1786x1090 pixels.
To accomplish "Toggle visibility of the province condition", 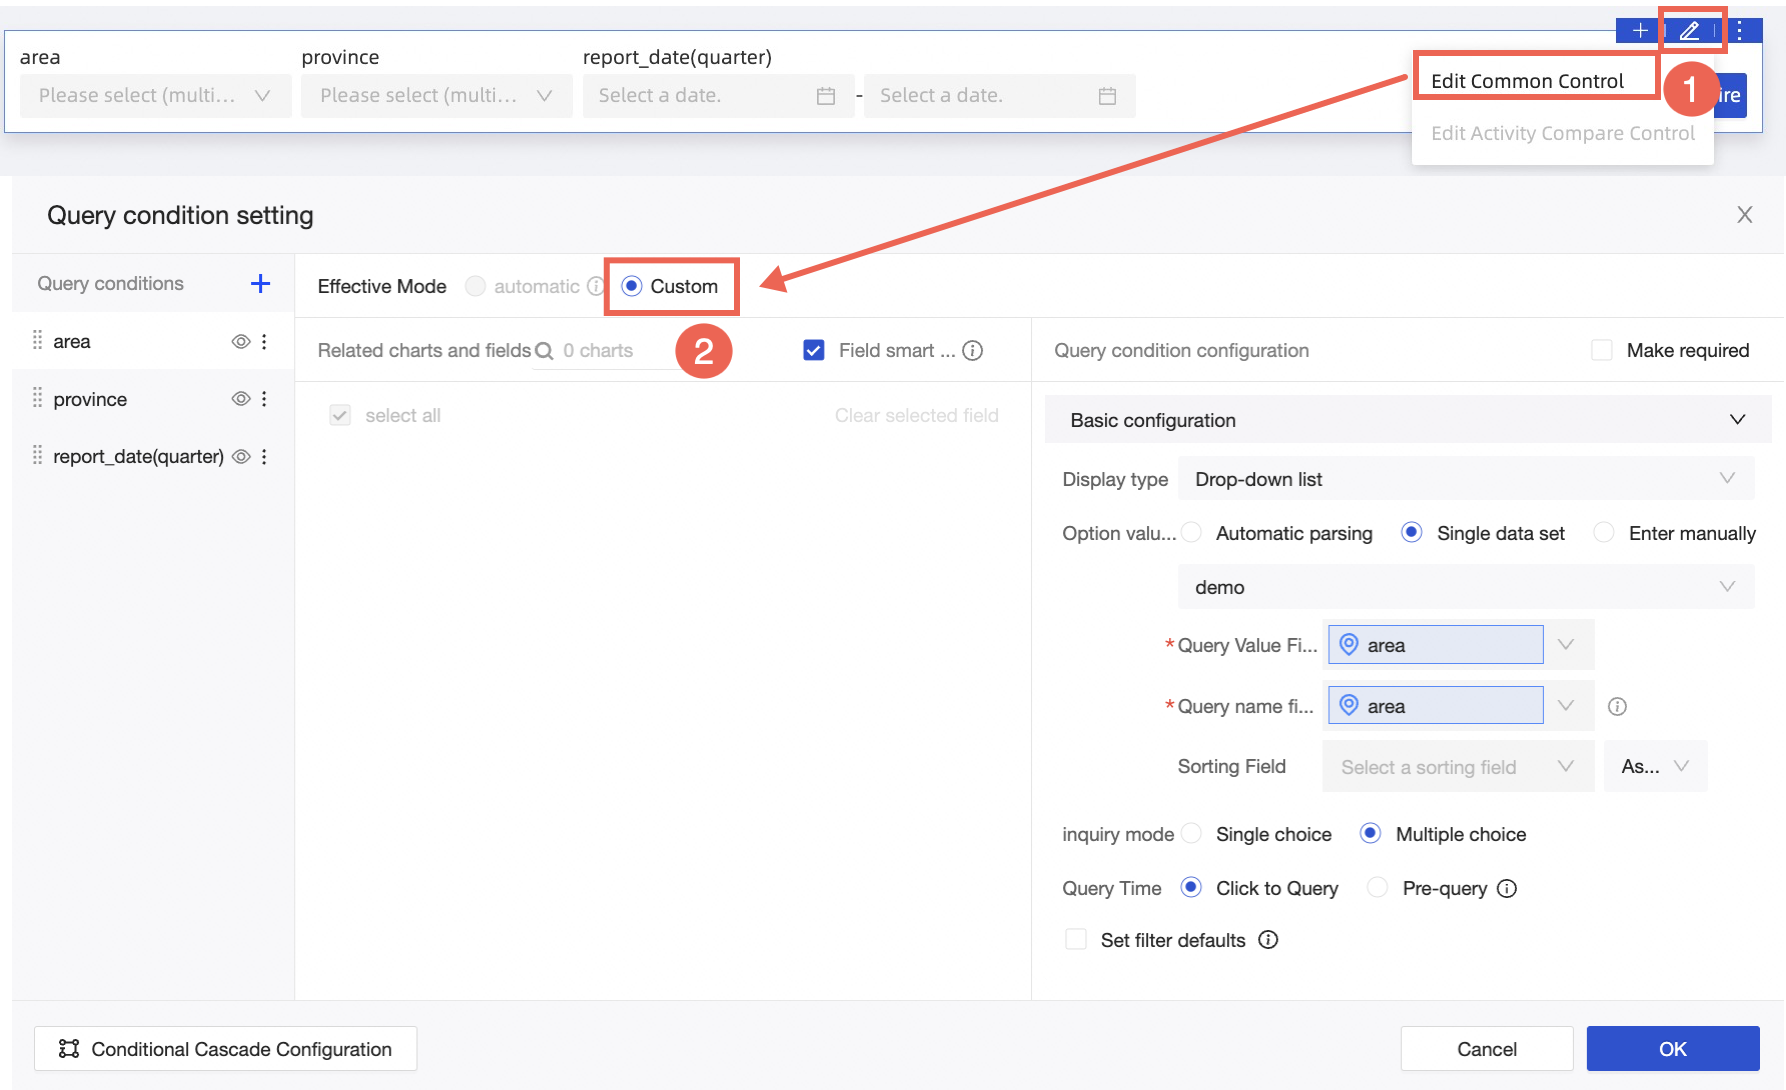I will point(240,398).
